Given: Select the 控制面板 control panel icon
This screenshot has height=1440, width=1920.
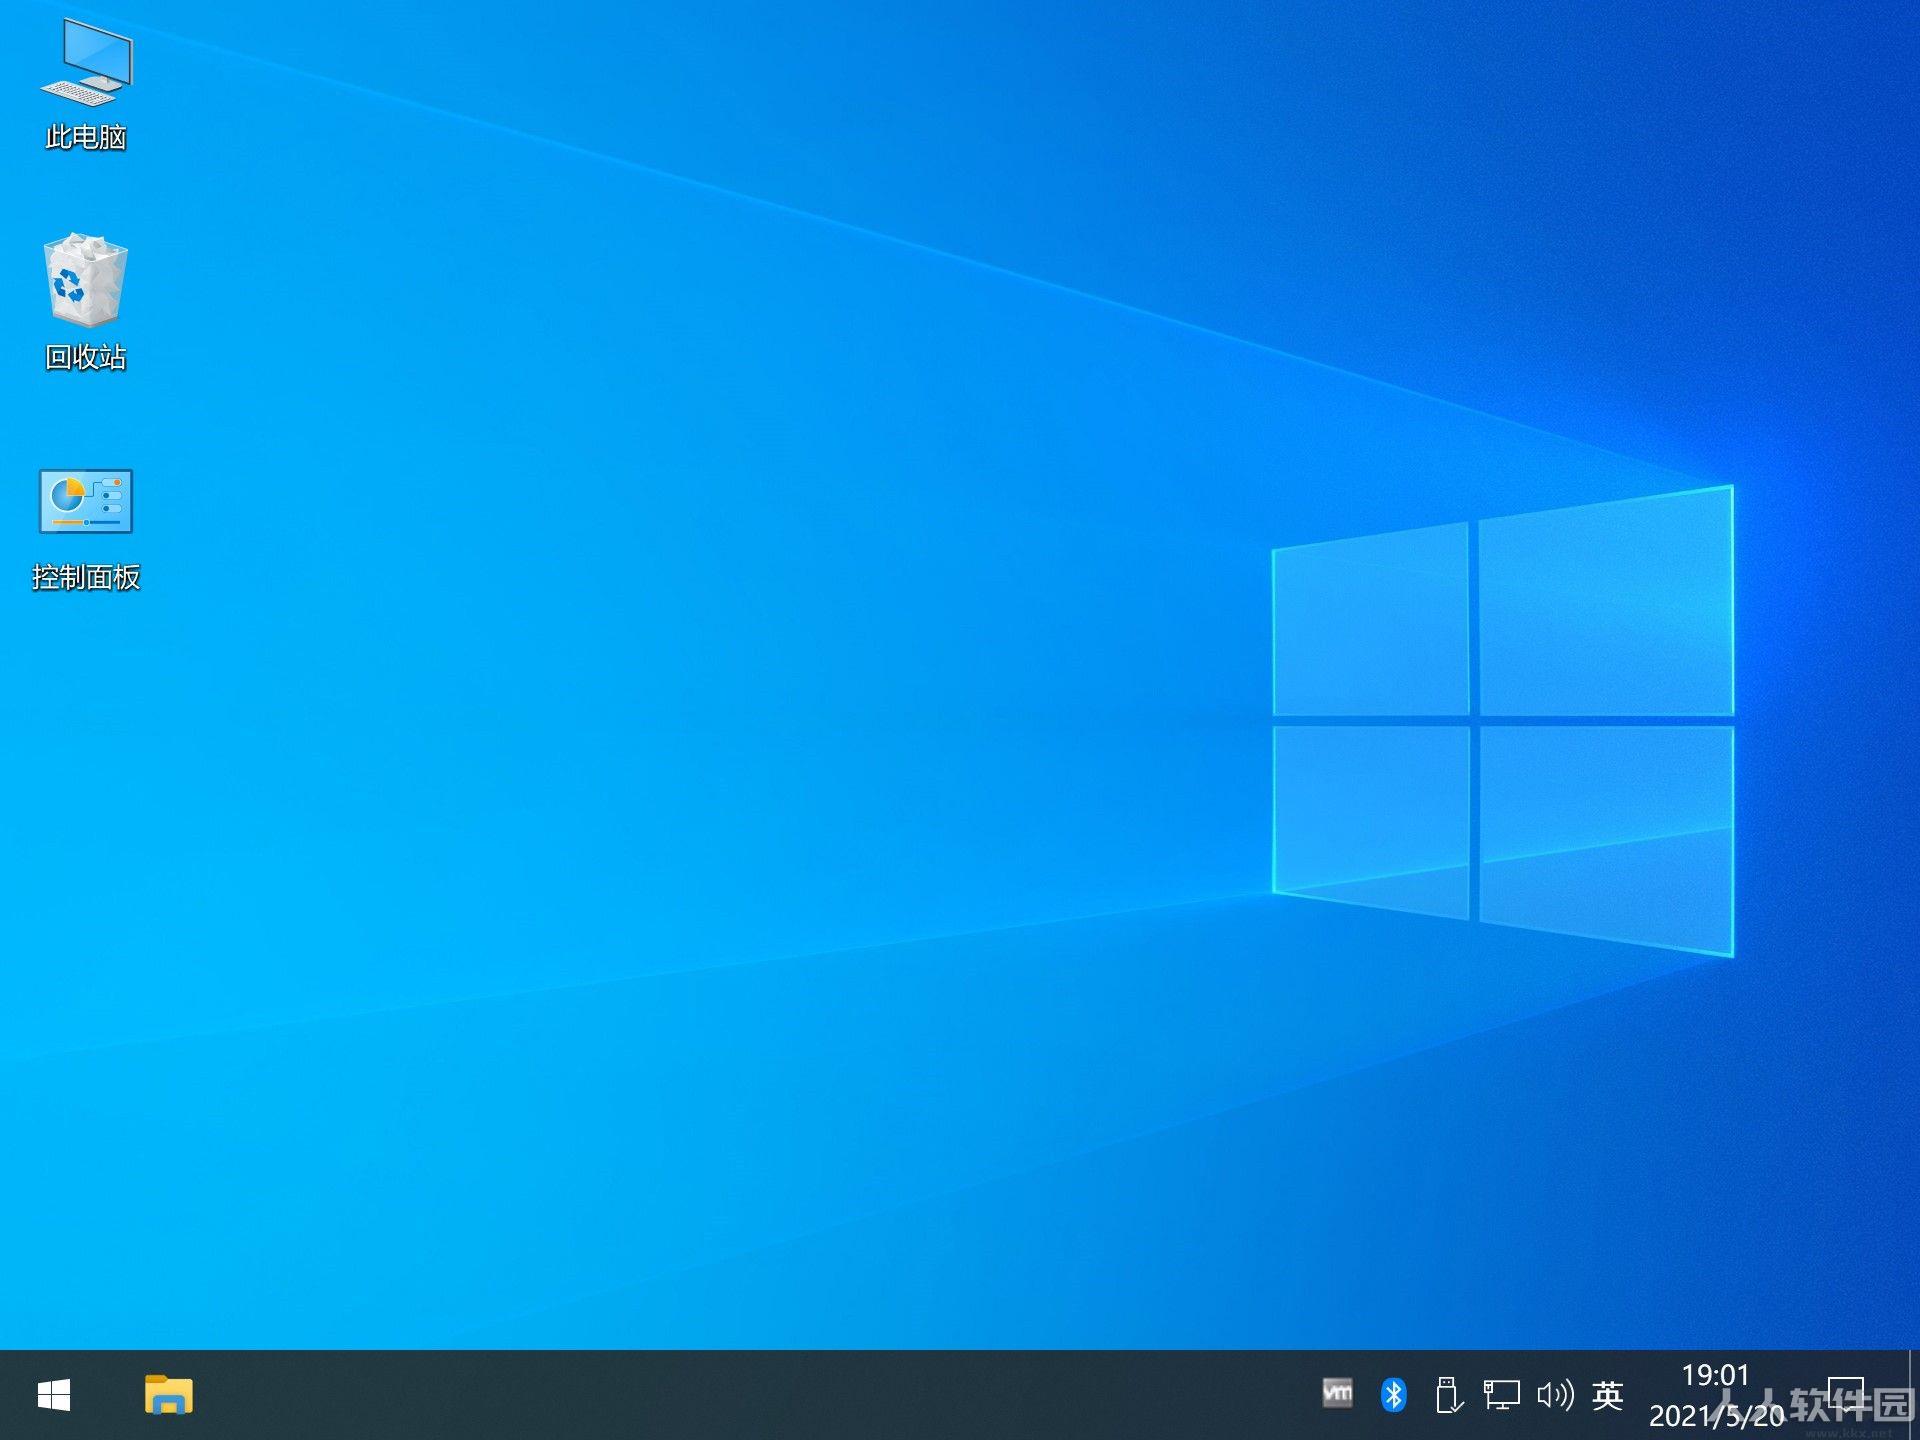Looking at the screenshot, I should pos(86,530).
